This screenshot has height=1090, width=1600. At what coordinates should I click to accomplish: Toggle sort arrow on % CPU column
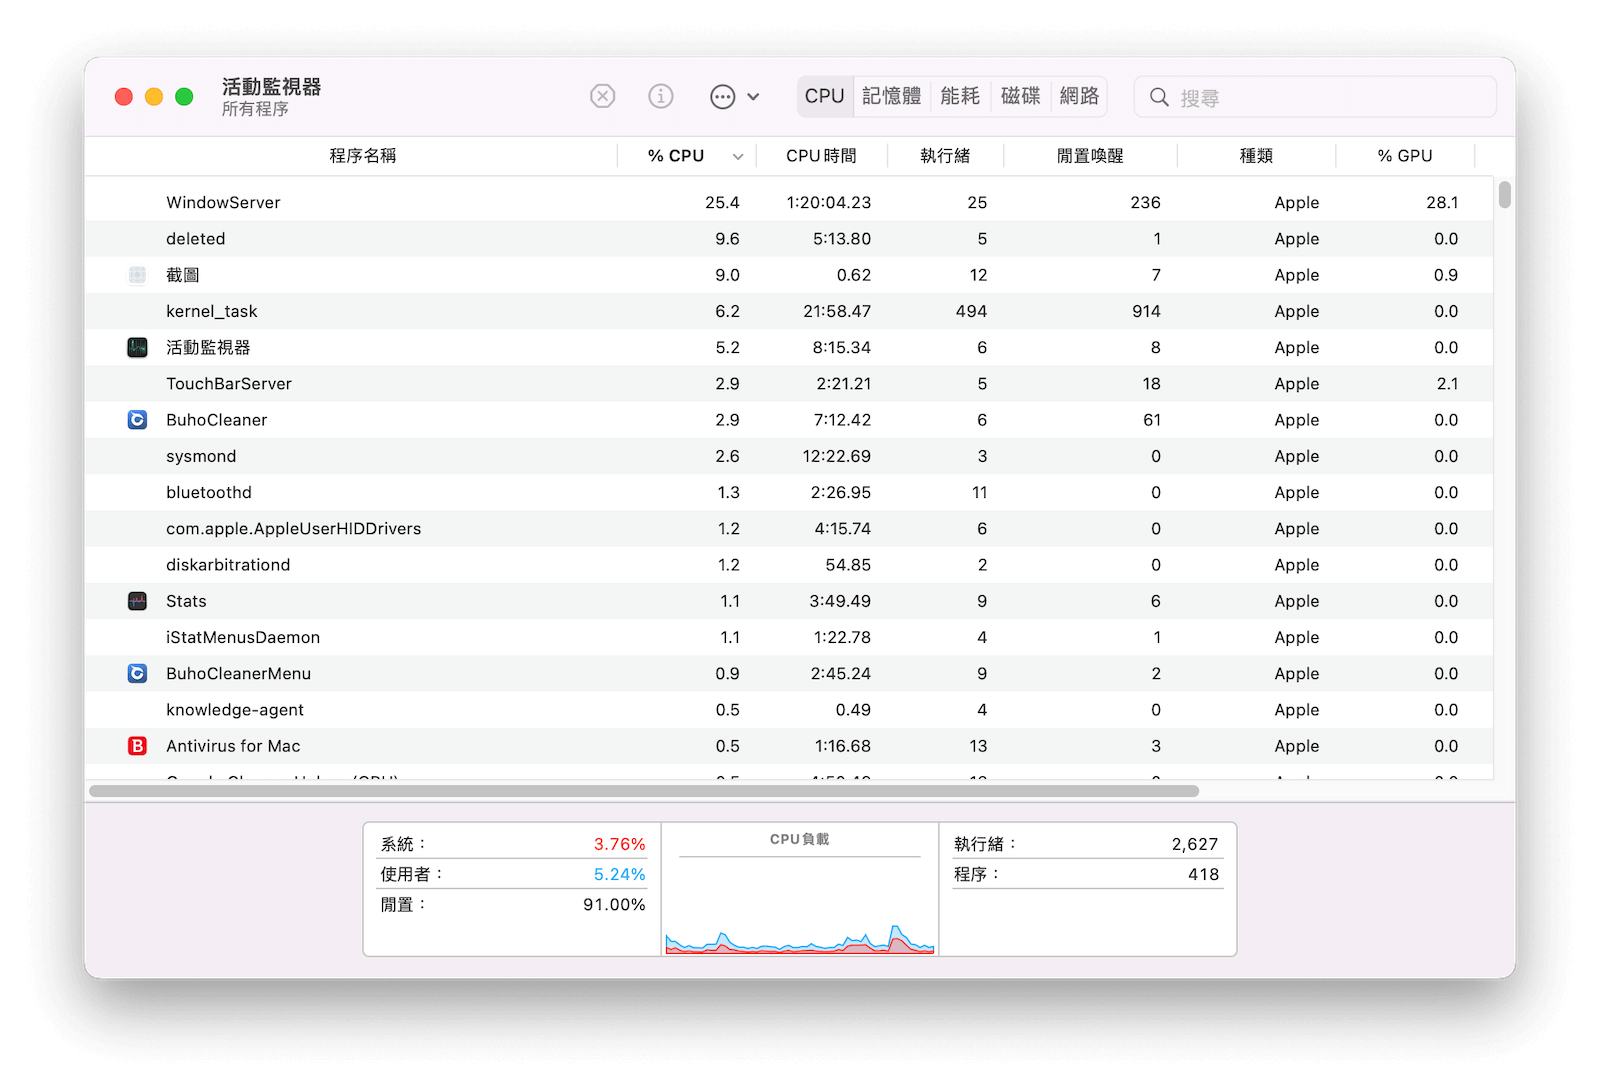click(738, 157)
